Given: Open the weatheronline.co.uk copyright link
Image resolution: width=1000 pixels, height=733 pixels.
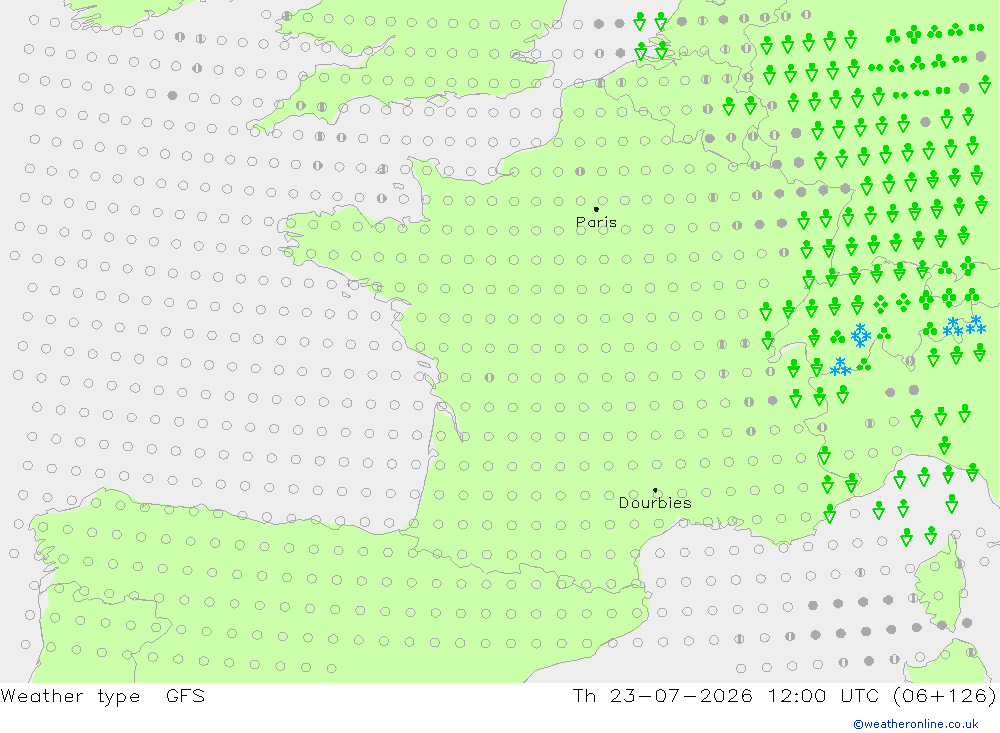Looking at the screenshot, I should 915,724.
